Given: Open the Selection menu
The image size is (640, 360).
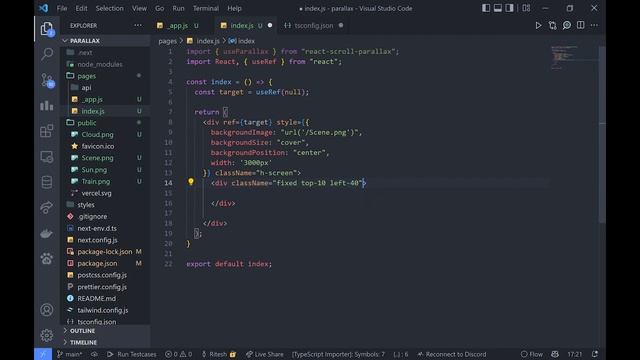Looking at the screenshot, I should (x=109, y=8).
